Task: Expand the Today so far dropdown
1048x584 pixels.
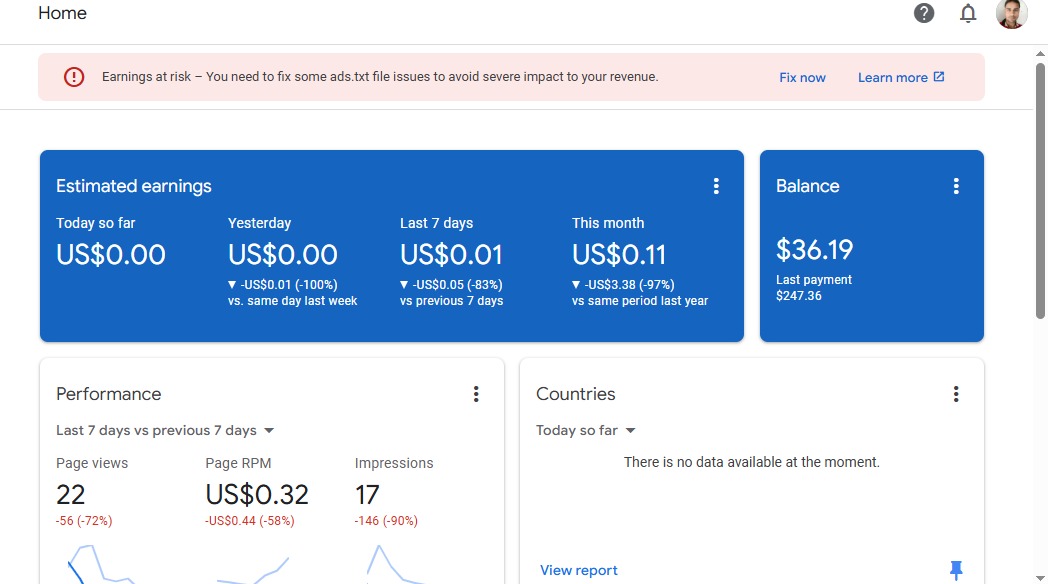Action: tap(585, 430)
